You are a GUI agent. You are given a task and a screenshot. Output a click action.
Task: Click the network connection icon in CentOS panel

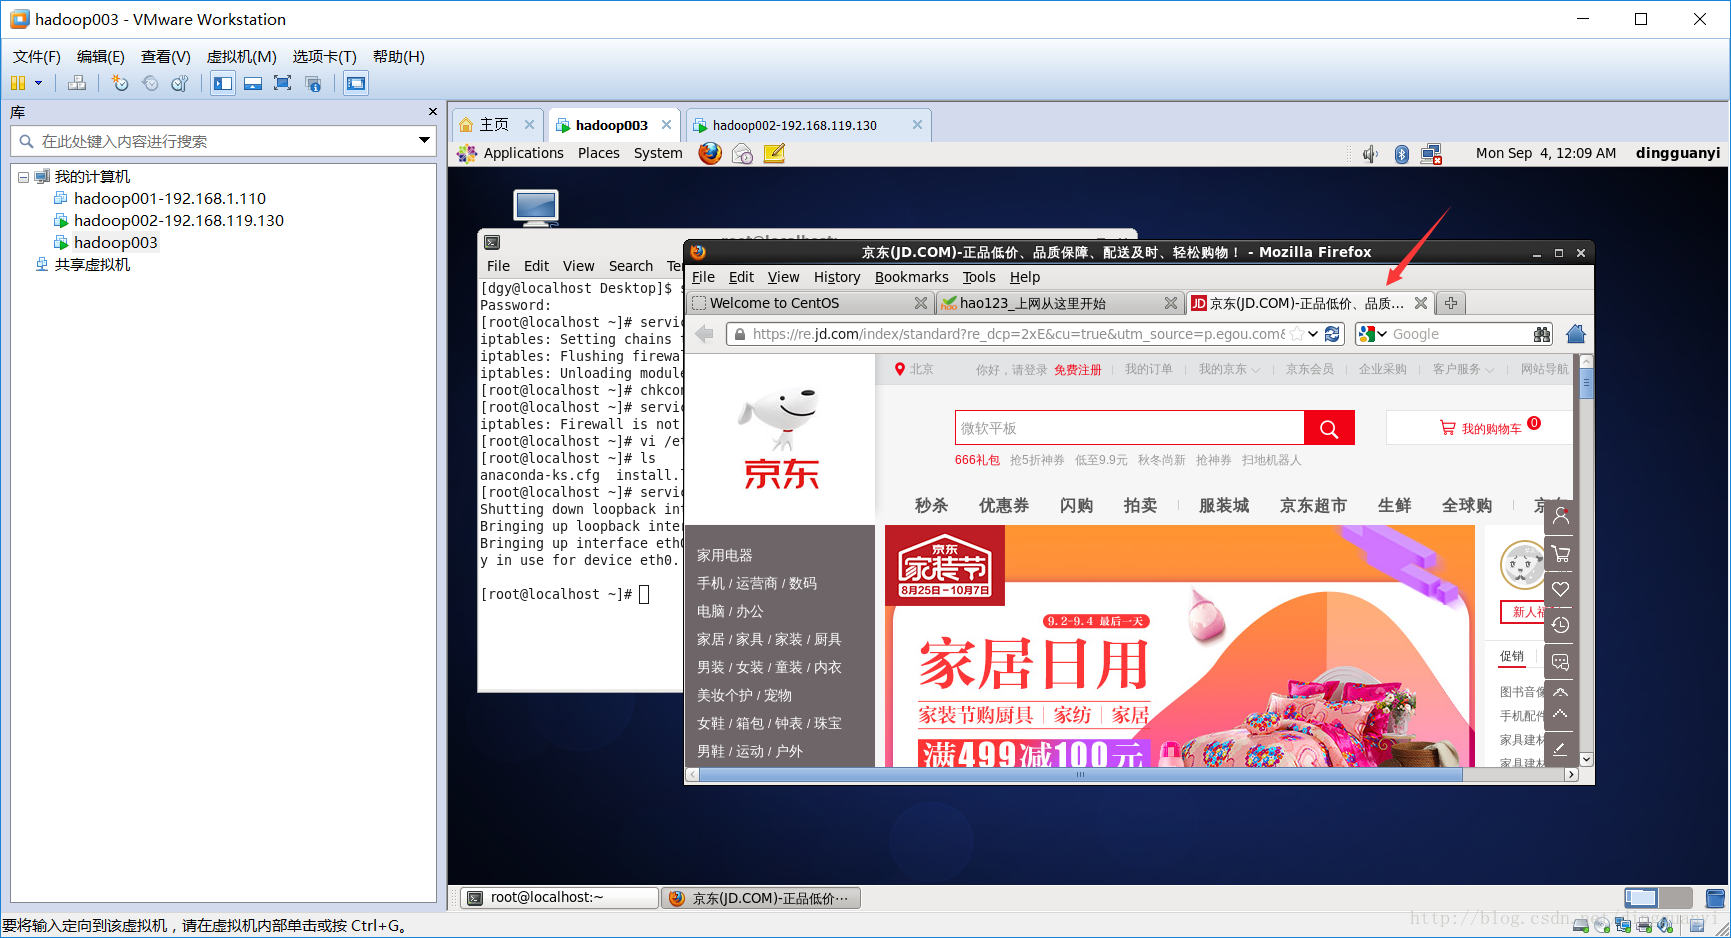tap(1432, 154)
